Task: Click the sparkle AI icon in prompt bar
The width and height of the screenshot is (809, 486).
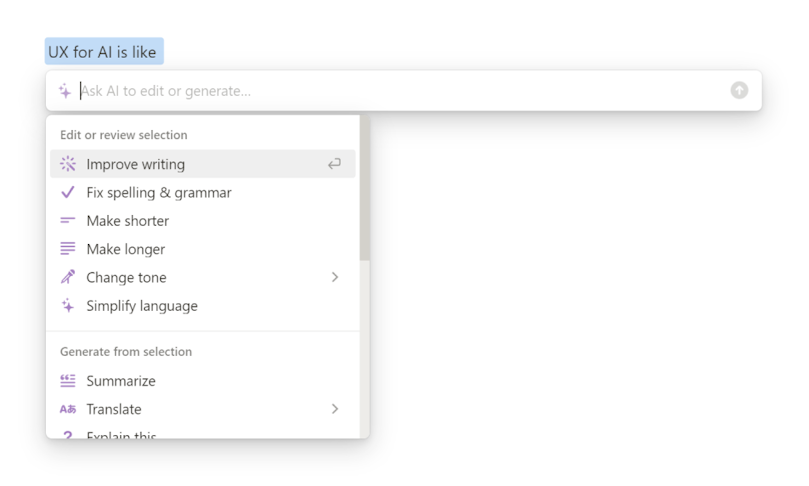Action: click(65, 91)
